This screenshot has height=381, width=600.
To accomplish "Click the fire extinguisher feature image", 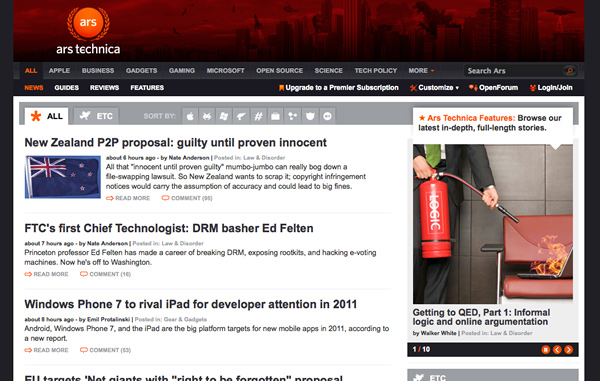I will tap(493, 224).
